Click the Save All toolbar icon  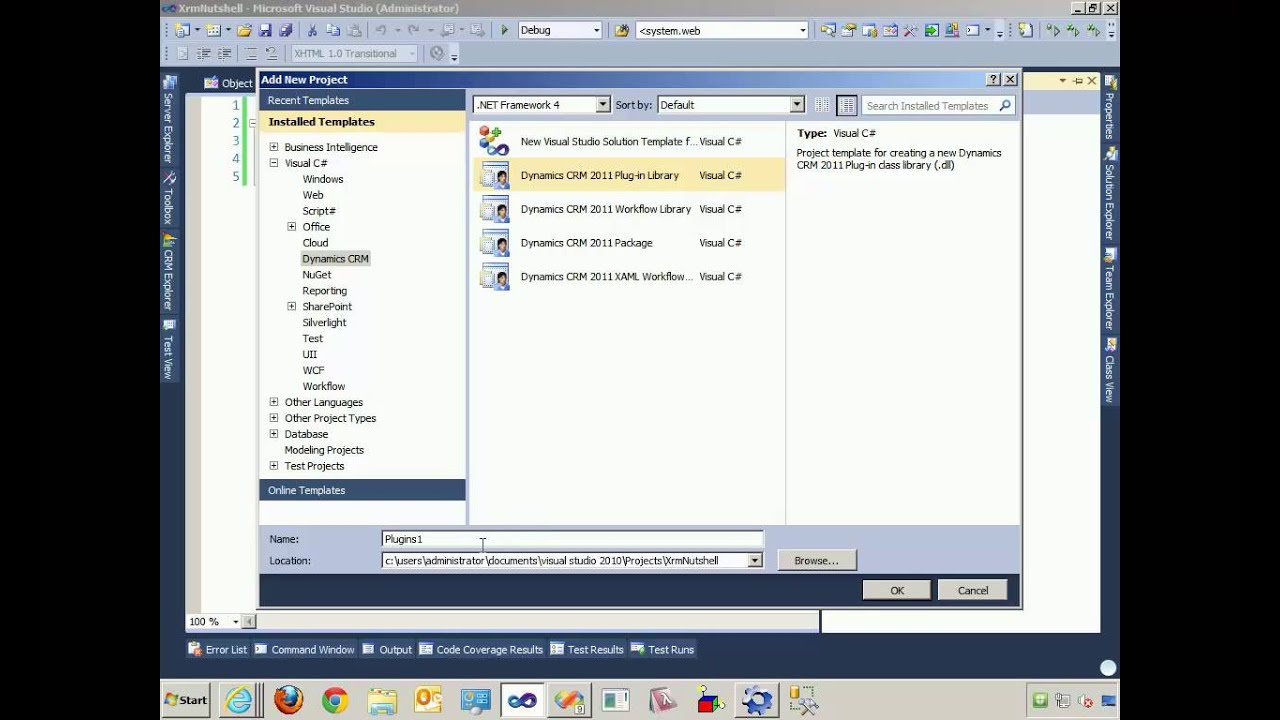(286, 30)
